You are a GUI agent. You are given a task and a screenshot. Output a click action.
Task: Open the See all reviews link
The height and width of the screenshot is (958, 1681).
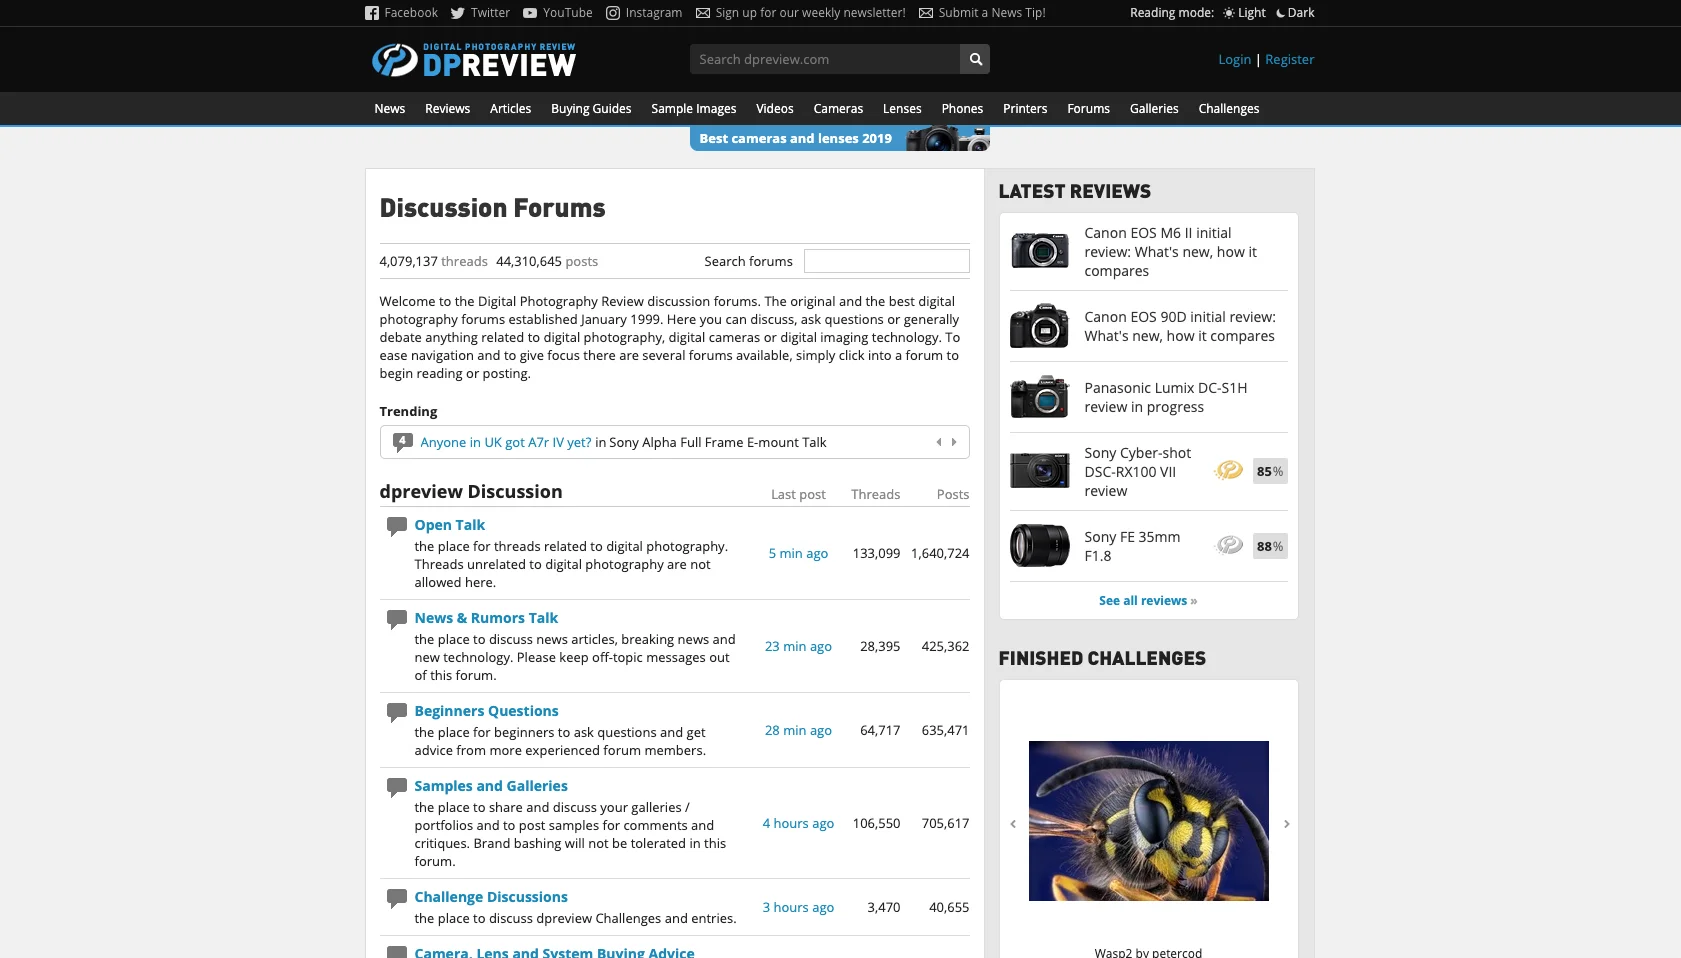pos(1142,600)
